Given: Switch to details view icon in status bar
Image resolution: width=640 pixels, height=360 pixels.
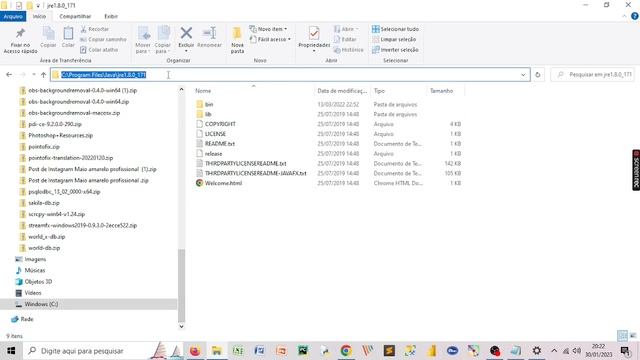Looking at the screenshot, I should [622, 336].
